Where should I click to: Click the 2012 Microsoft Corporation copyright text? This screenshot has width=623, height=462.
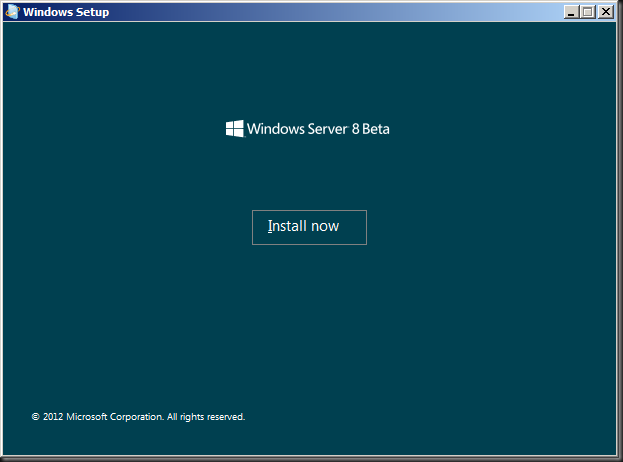click(x=138, y=417)
